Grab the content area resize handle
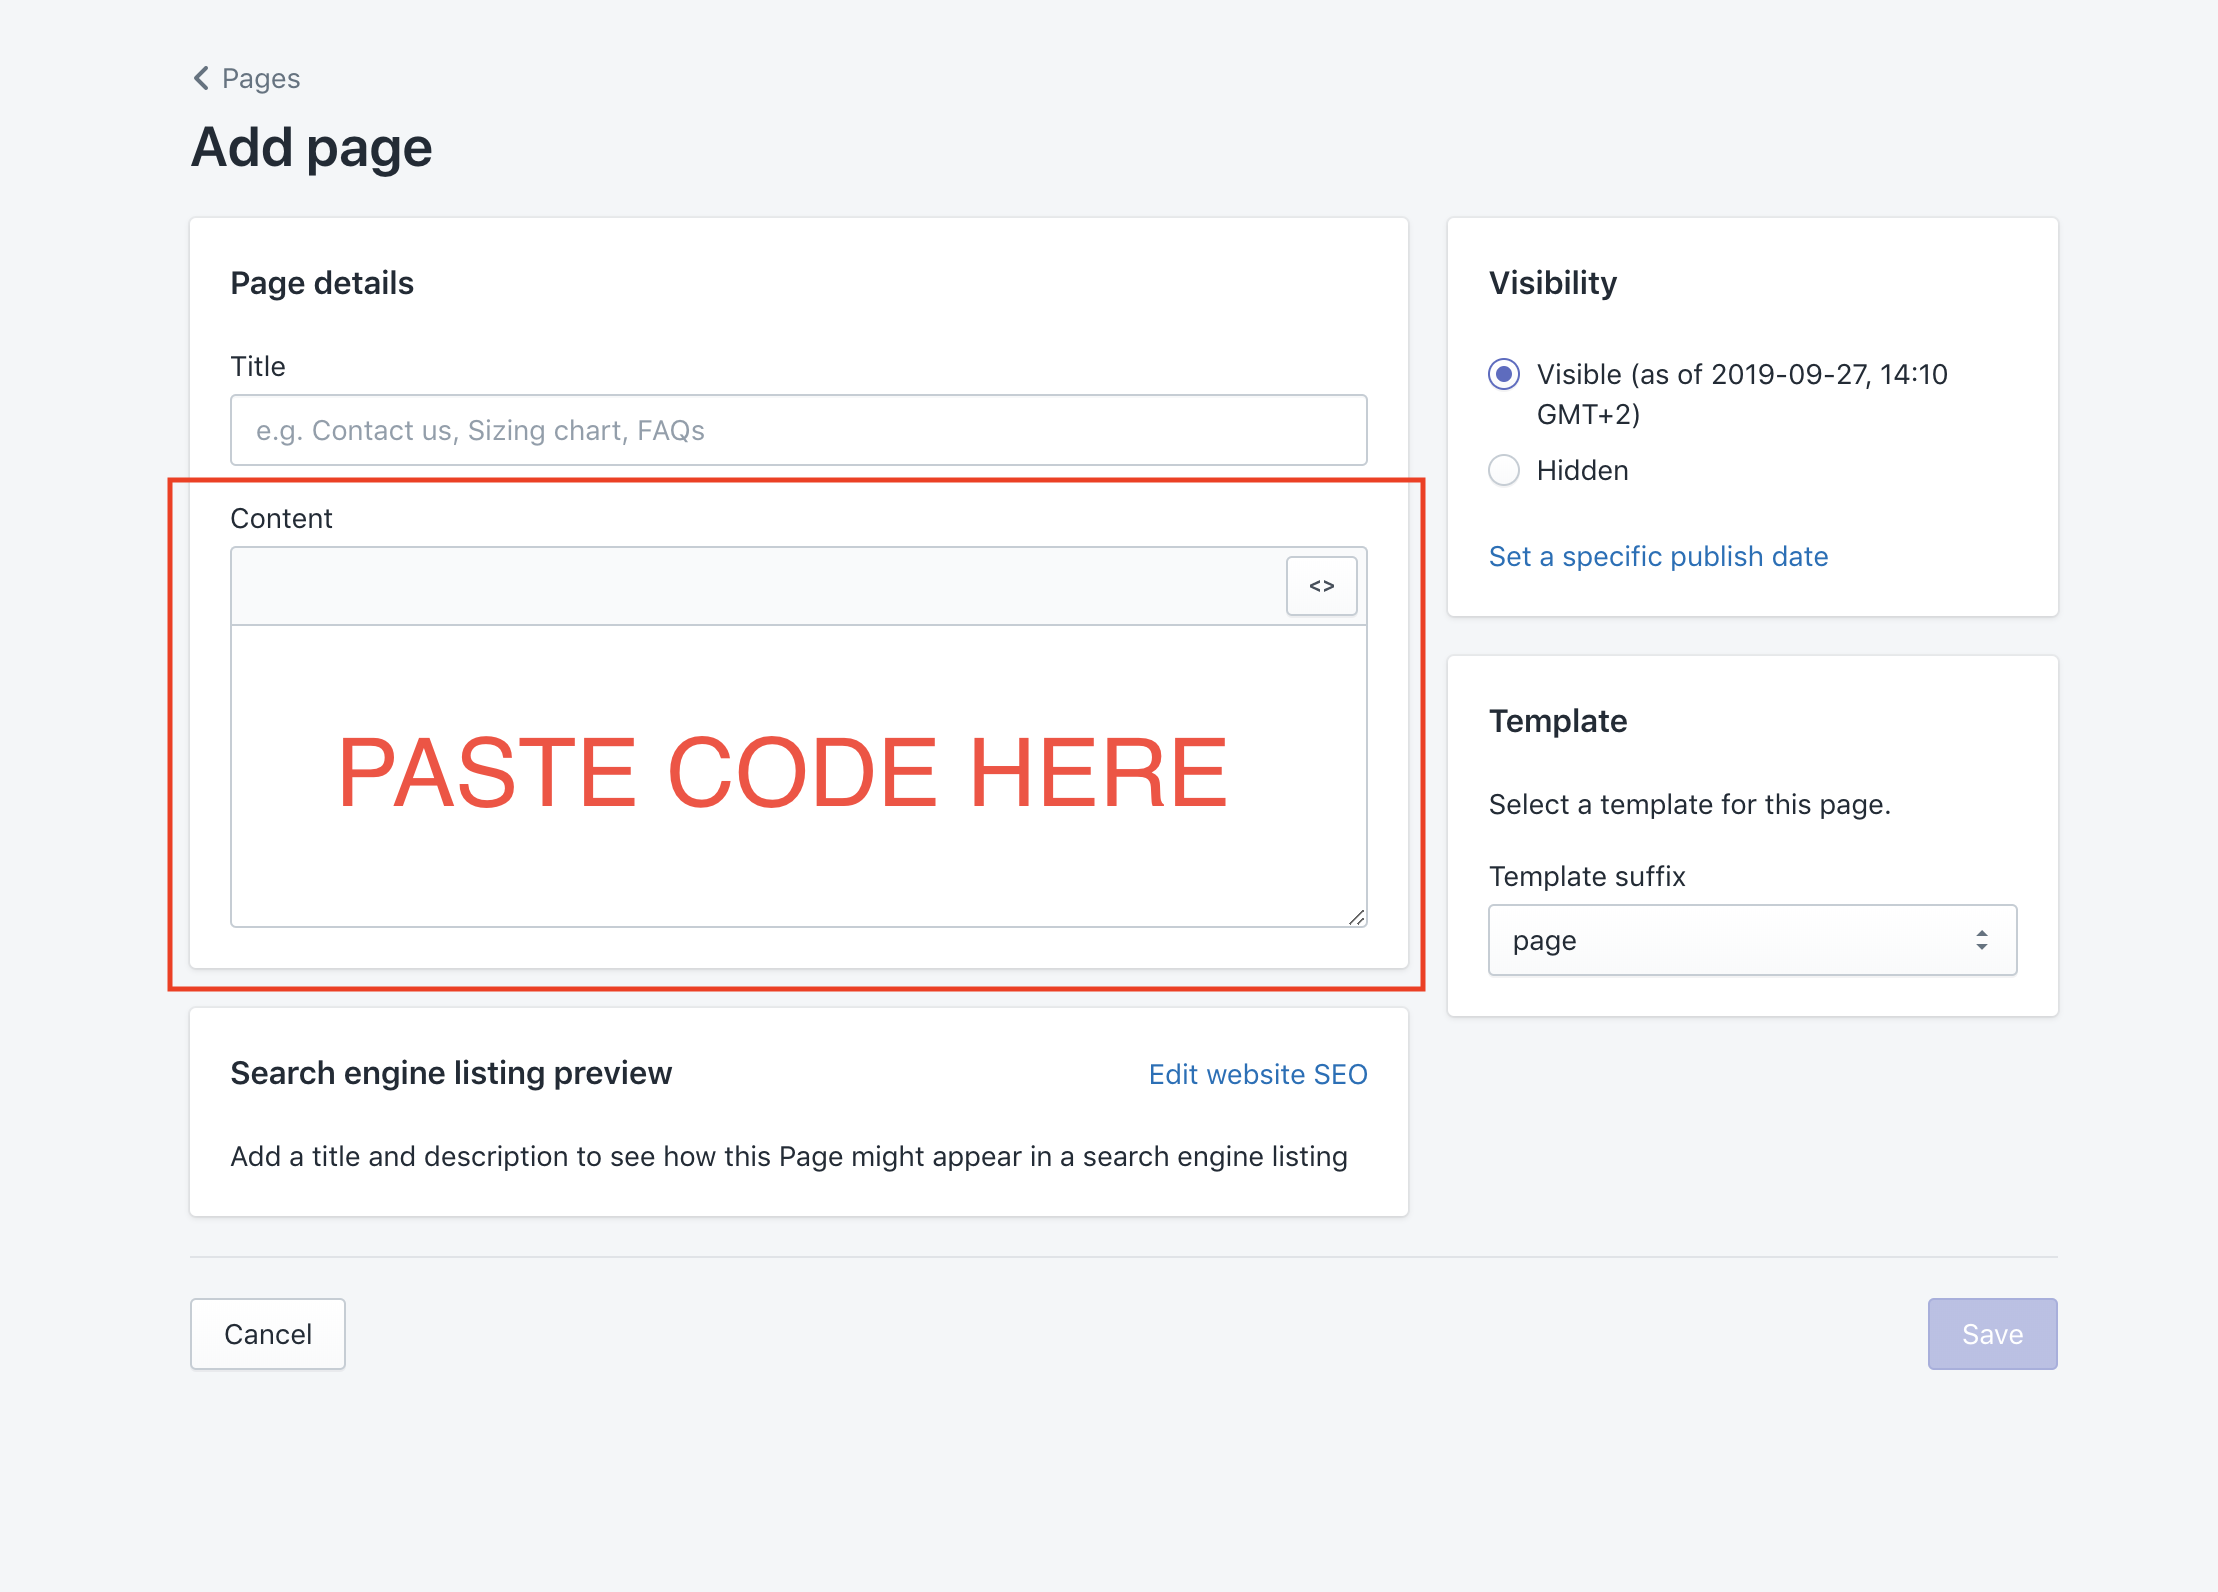This screenshot has width=2218, height=1592. (1356, 917)
